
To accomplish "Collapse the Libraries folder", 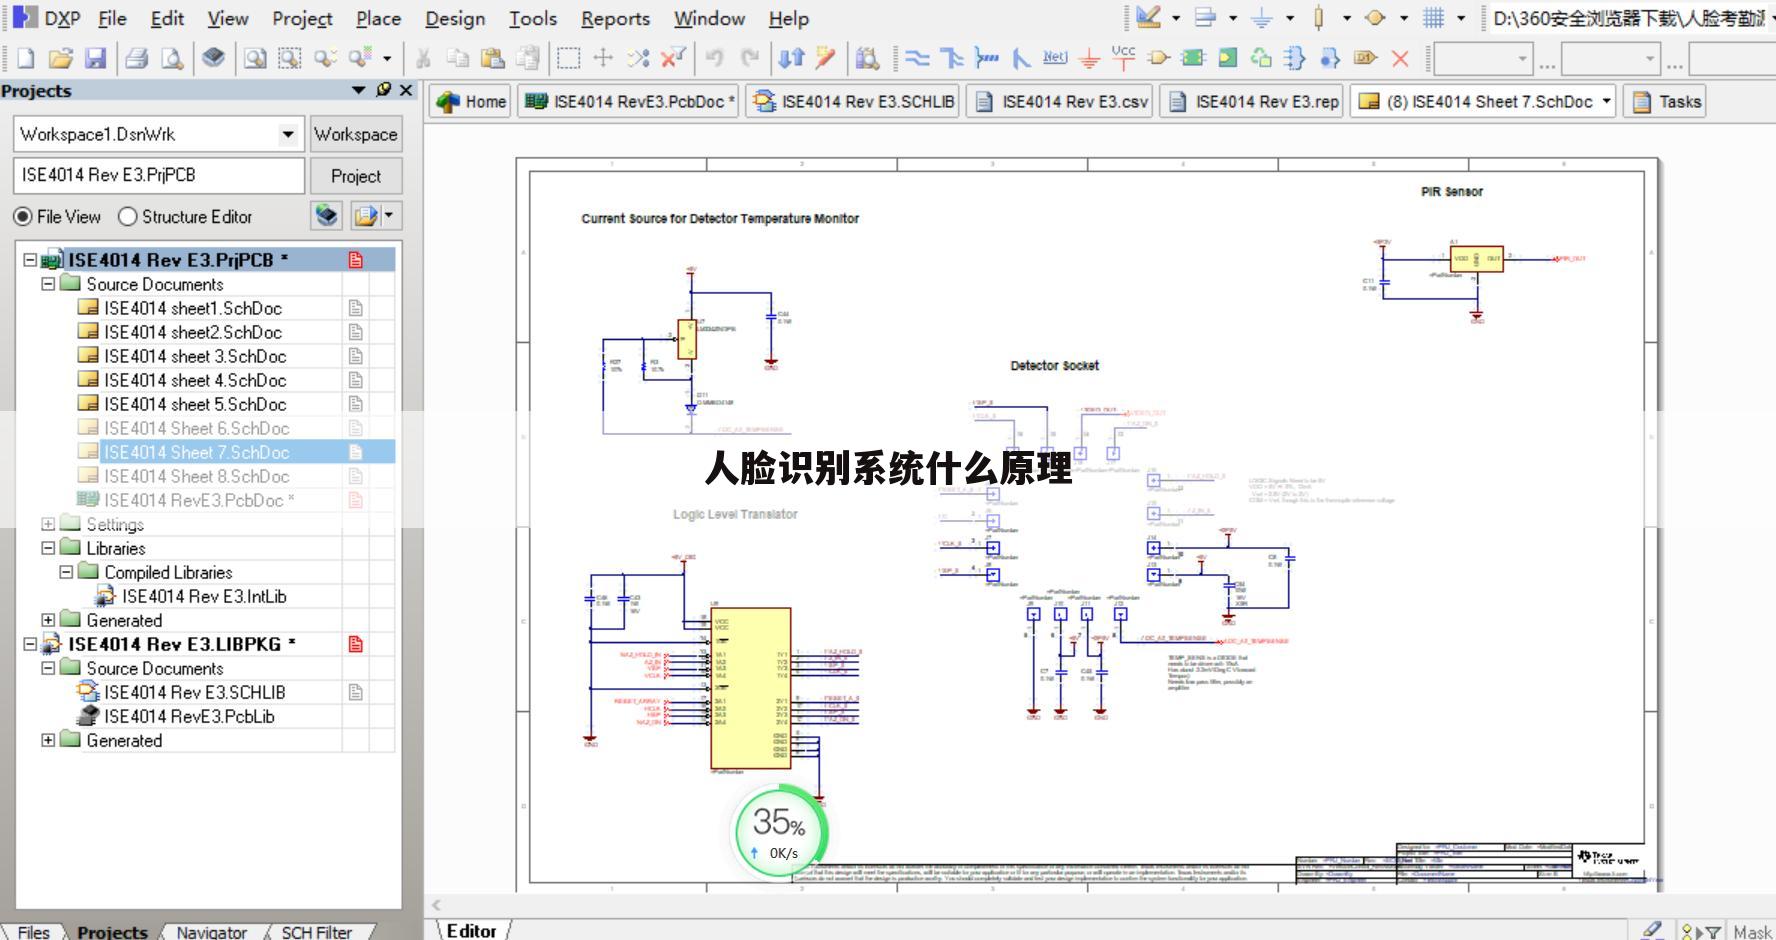I will pos(48,548).
